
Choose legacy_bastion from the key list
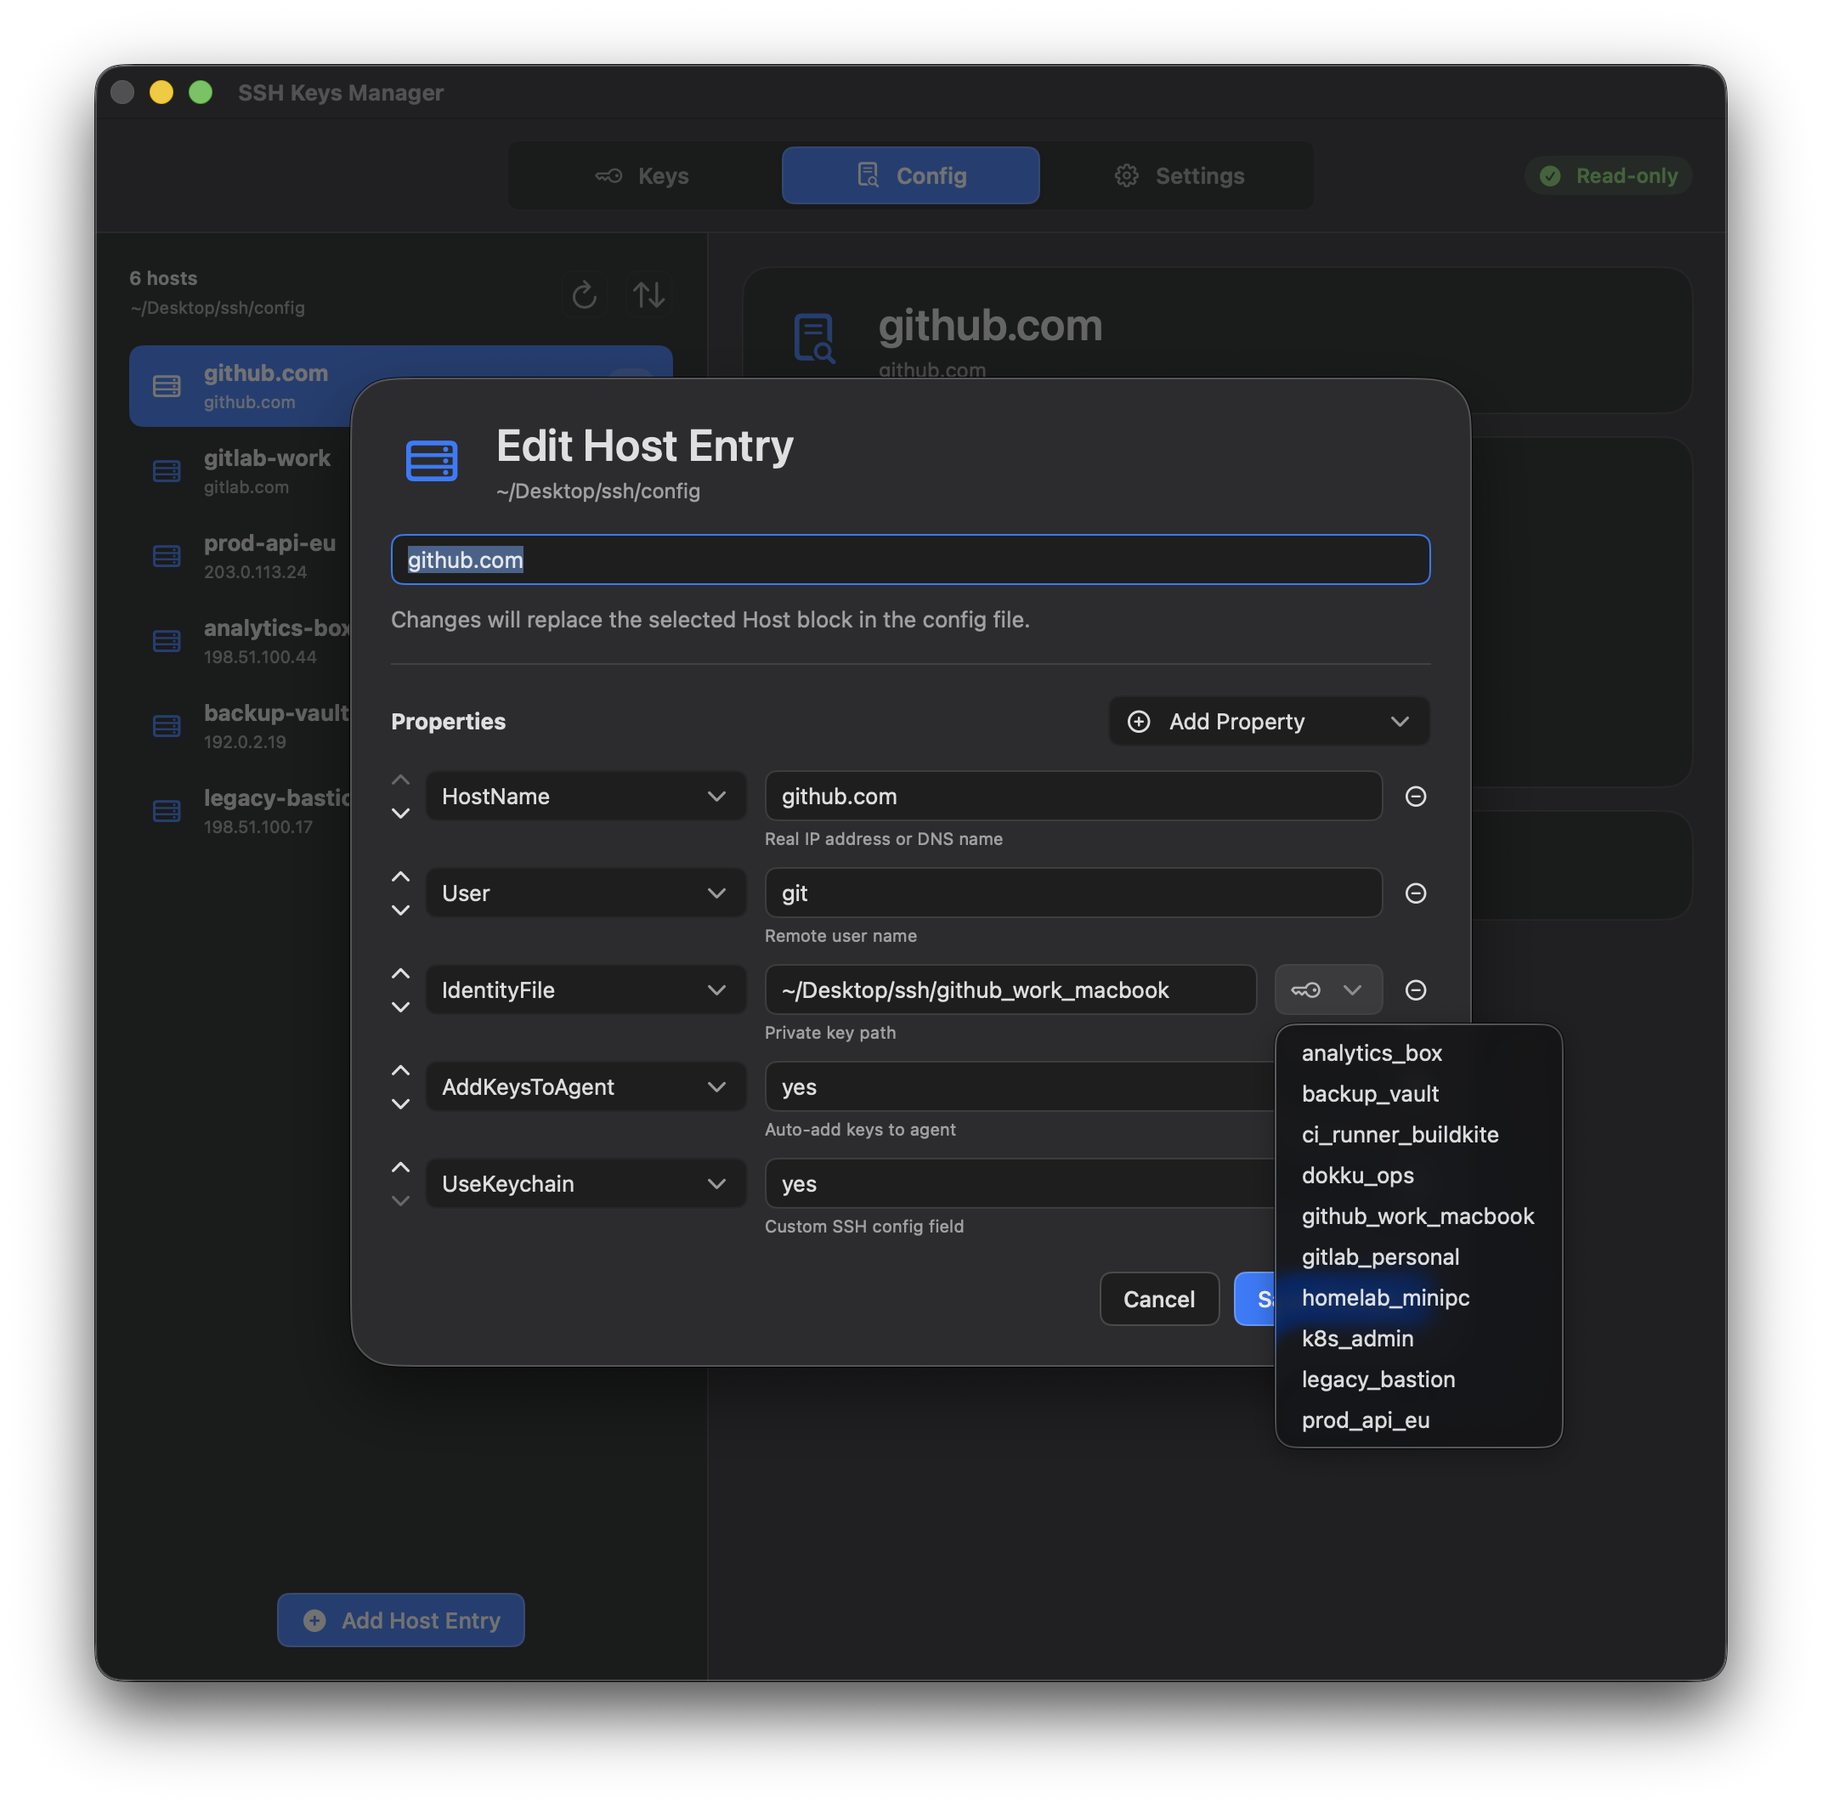pyautogui.click(x=1418, y=1380)
